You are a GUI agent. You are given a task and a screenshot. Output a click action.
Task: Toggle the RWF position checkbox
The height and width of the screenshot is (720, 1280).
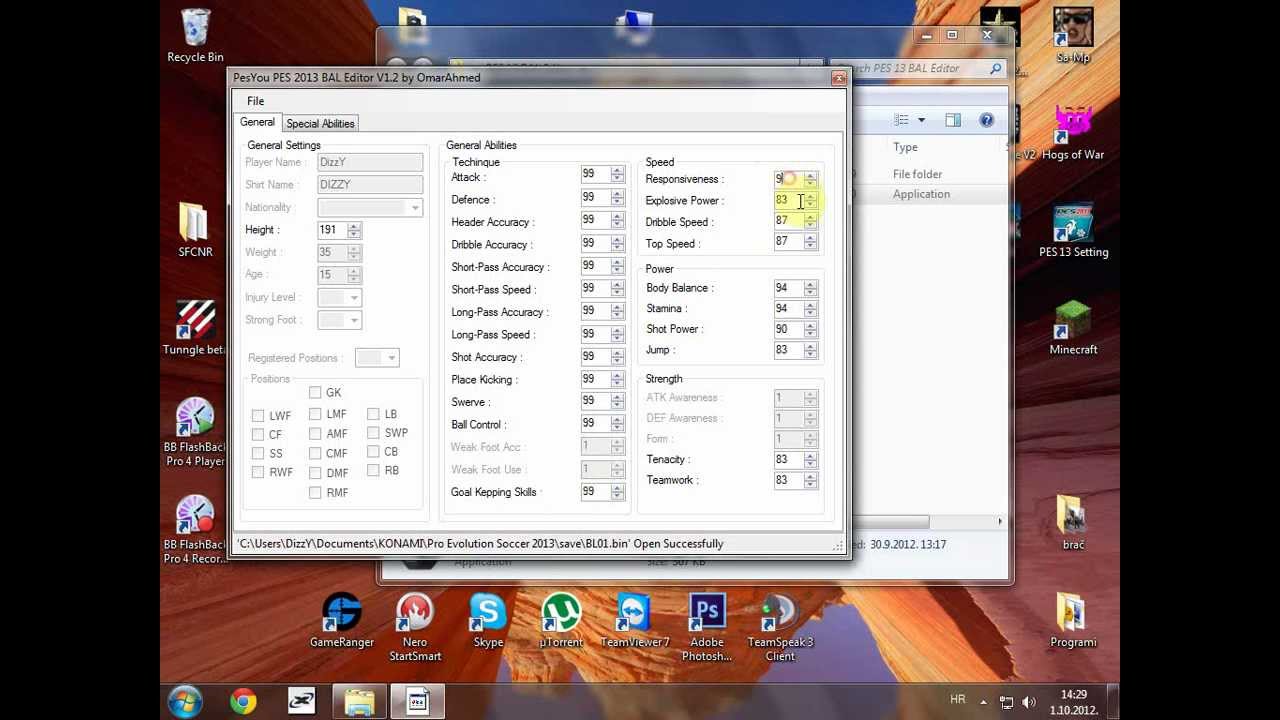[x=258, y=472]
